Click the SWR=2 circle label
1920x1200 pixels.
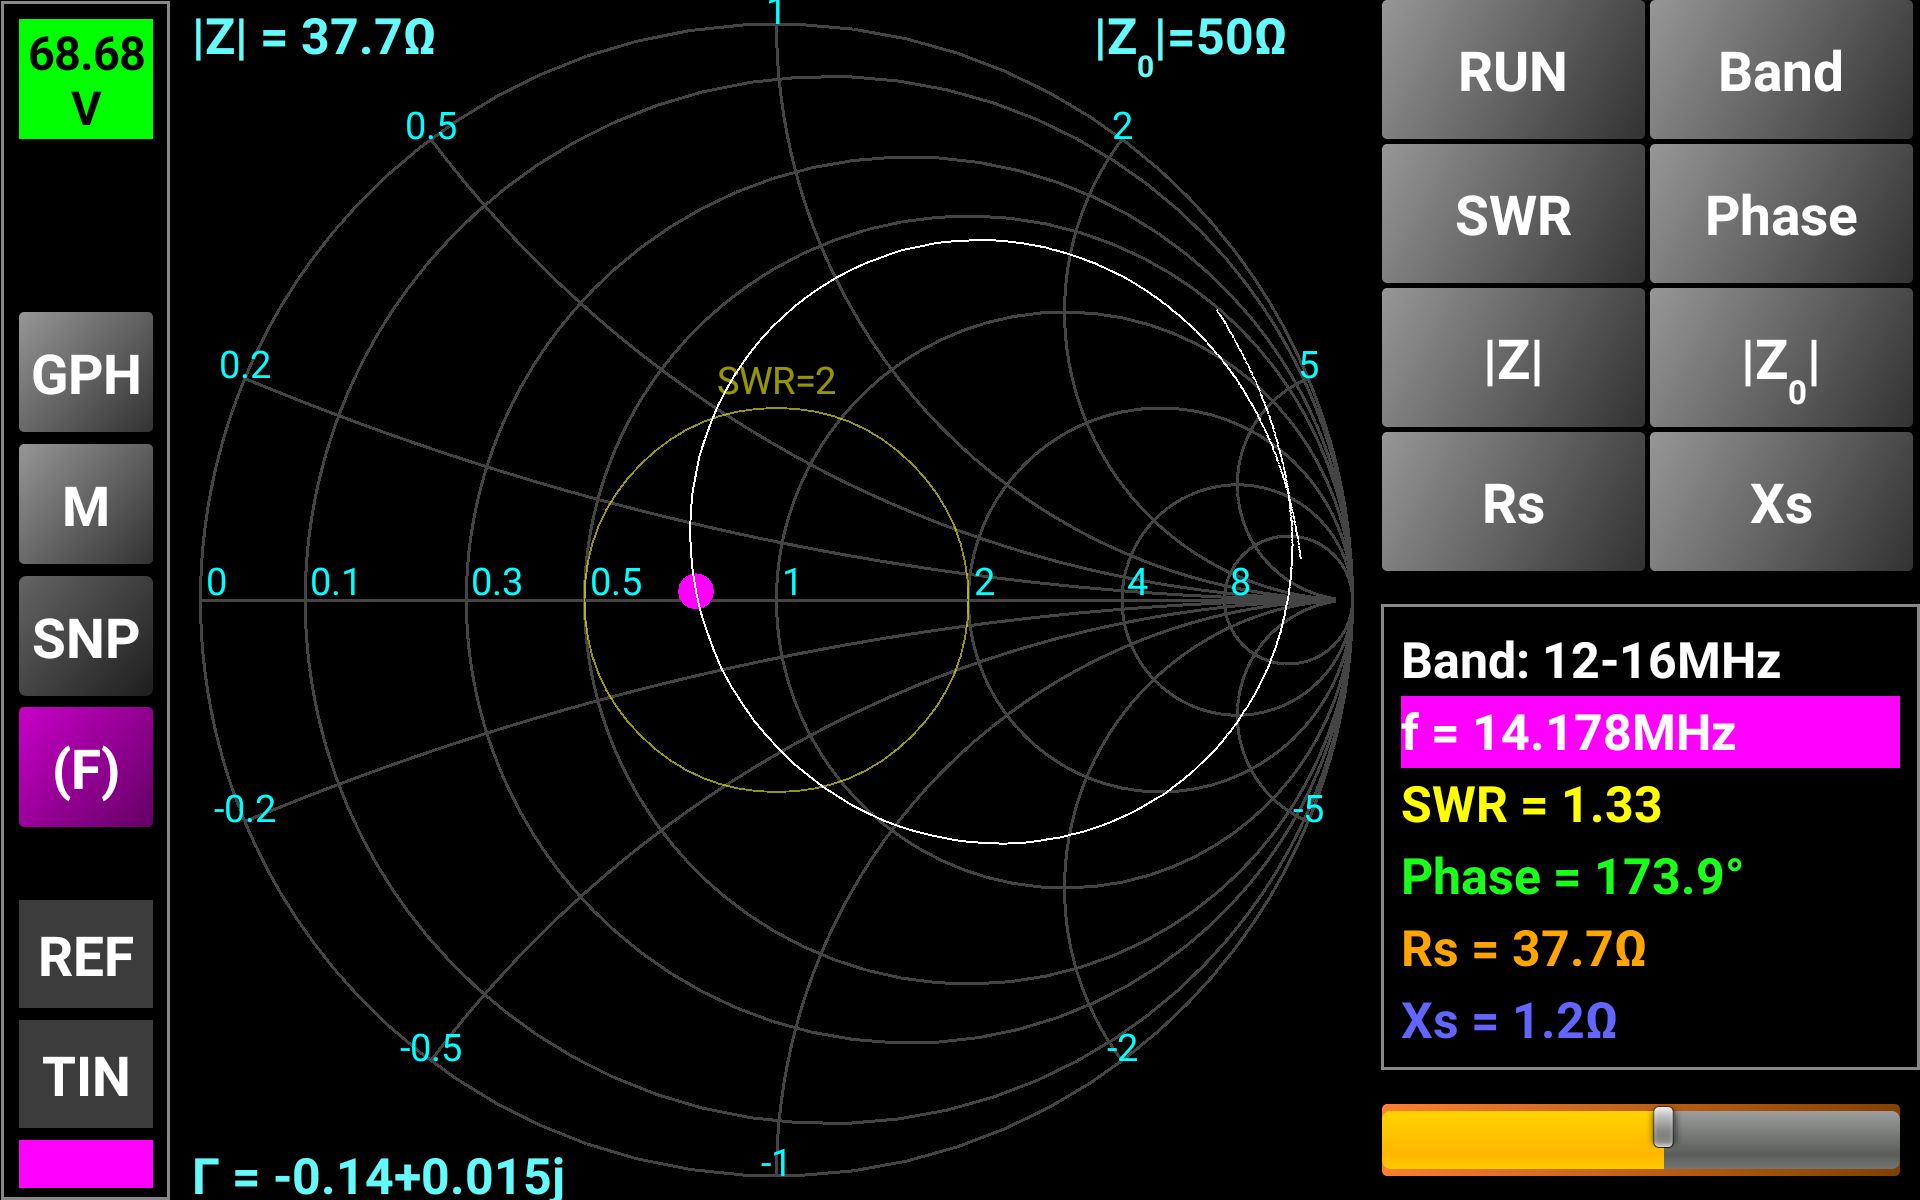776,381
